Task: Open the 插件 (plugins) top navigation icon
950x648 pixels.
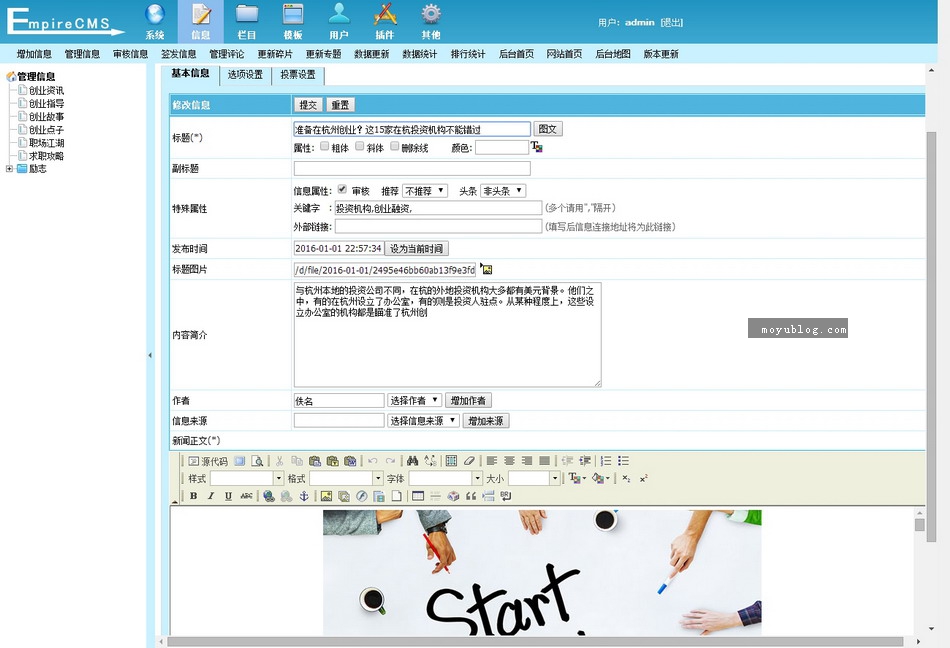Action: pyautogui.click(x=384, y=20)
